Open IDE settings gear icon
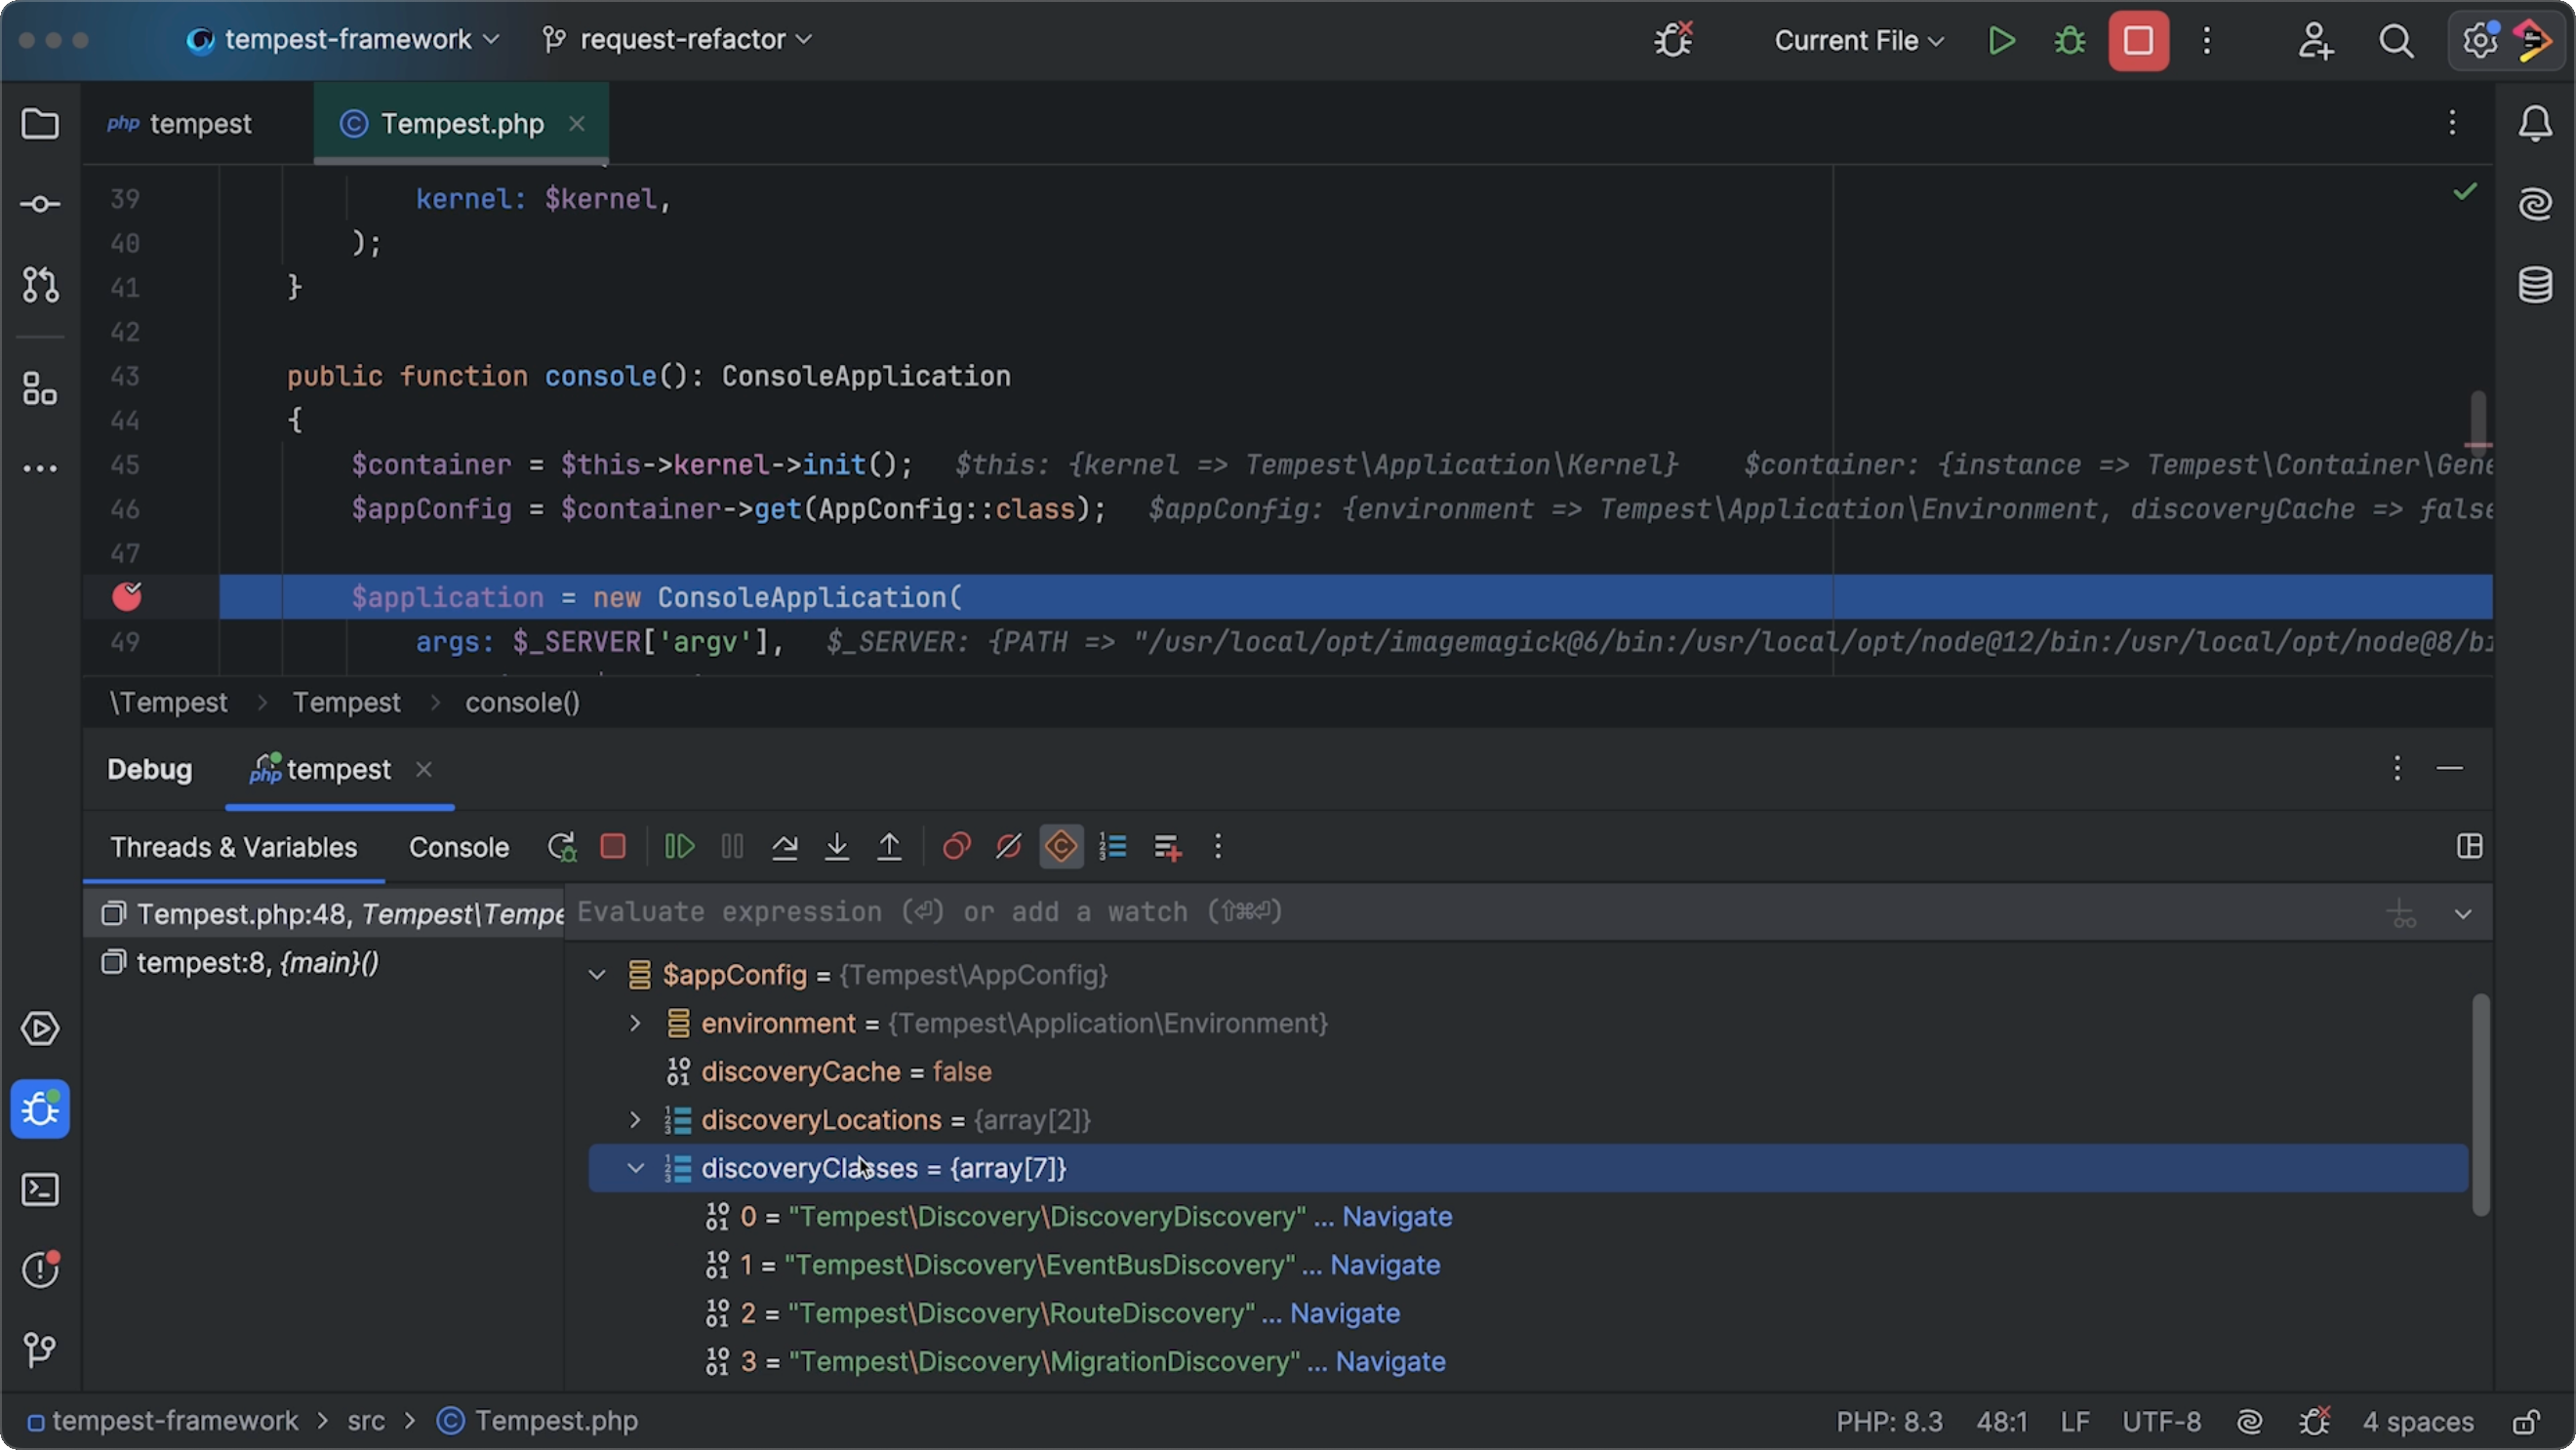2576x1450 pixels. pyautogui.click(x=2480, y=41)
